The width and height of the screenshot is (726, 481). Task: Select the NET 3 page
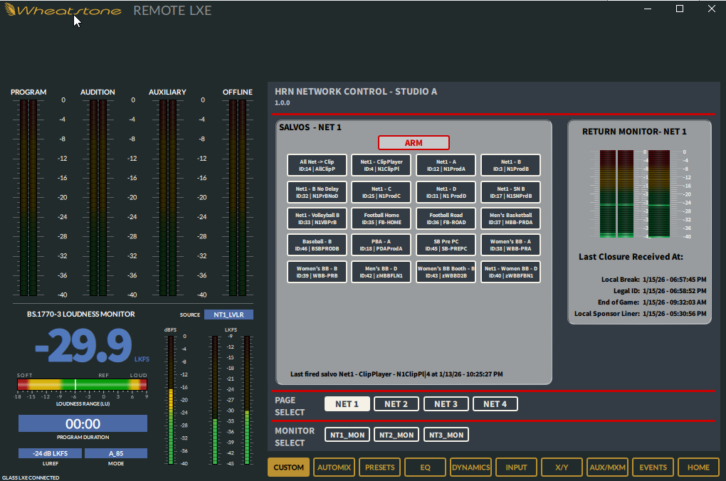coord(446,404)
